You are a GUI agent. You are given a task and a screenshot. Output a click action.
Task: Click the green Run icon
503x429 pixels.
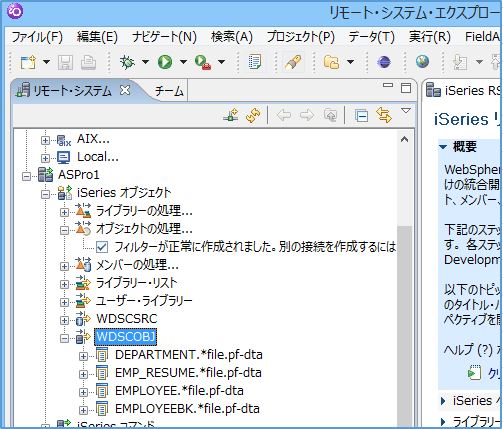(x=165, y=62)
